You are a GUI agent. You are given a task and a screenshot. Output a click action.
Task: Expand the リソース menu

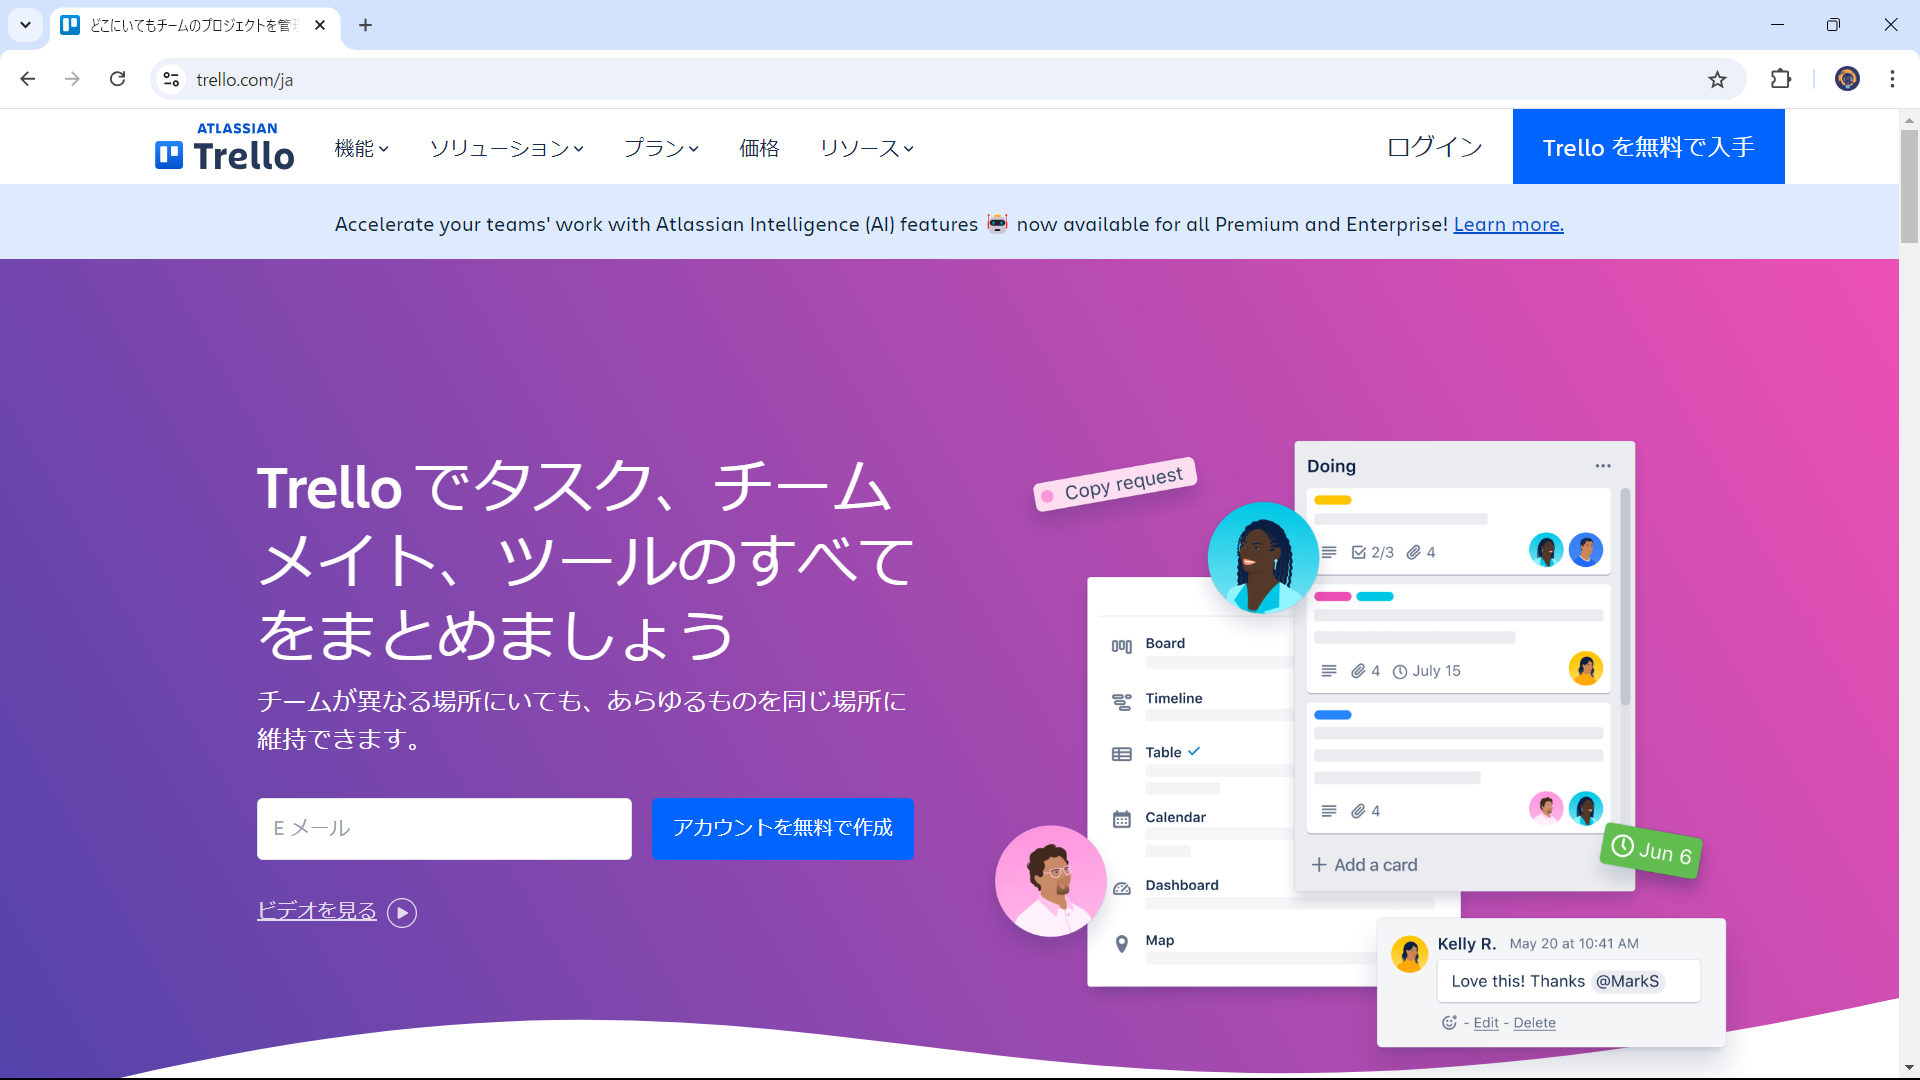(866, 148)
